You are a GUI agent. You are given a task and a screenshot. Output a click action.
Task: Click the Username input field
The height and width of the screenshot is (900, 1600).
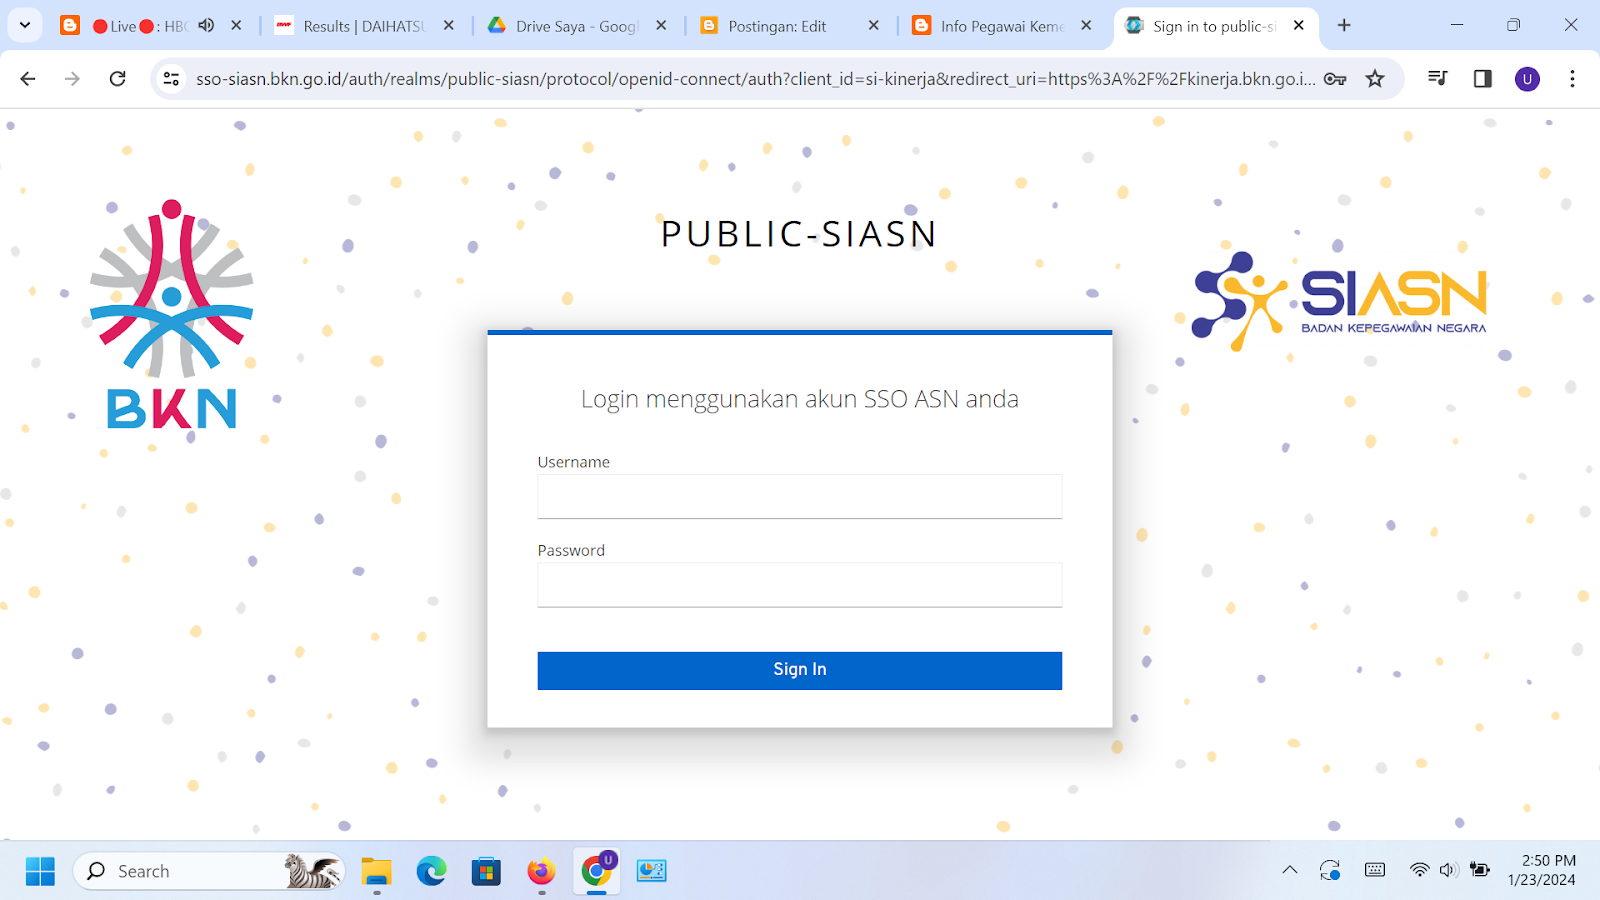(799, 496)
